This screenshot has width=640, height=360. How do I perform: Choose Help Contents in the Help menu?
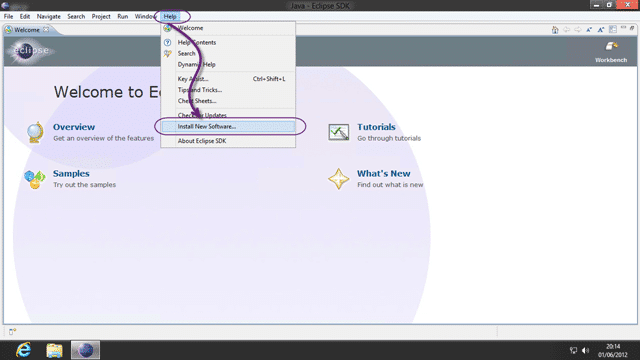228,42
